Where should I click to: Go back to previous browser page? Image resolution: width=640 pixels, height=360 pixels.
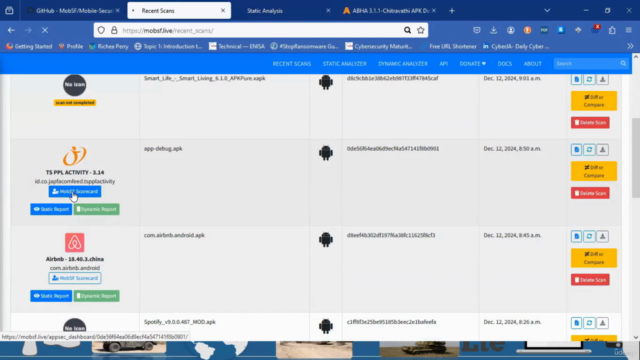pos(11,30)
